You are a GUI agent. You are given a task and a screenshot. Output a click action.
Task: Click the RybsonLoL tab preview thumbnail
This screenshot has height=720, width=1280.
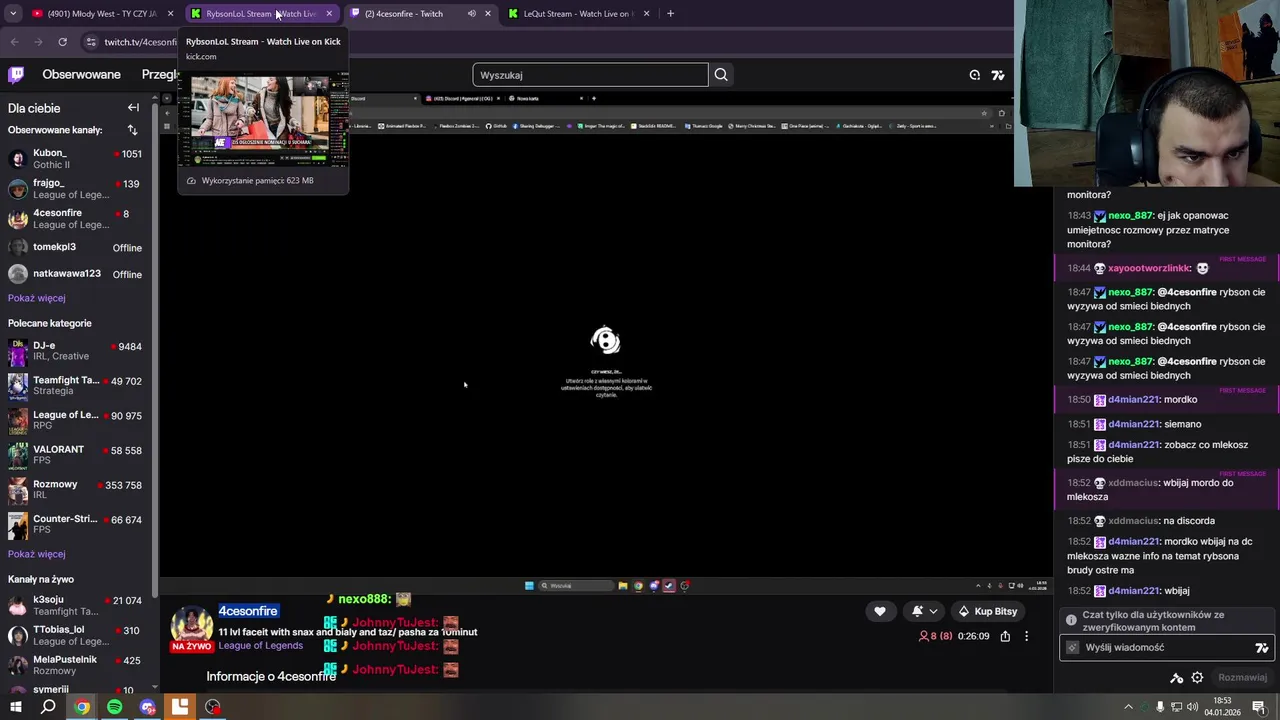tap(263, 121)
